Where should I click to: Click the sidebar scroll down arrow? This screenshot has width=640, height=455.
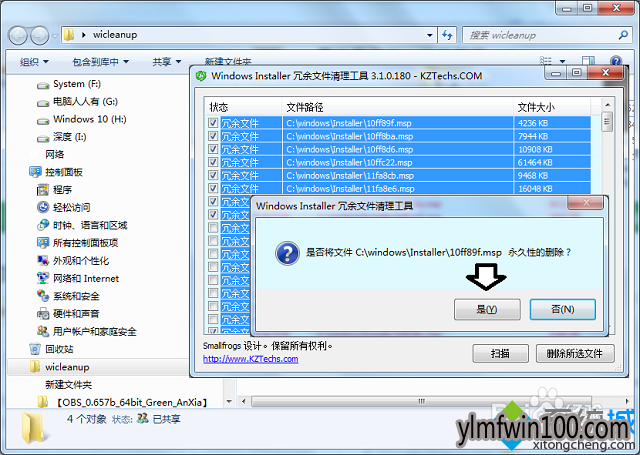(x=229, y=402)
